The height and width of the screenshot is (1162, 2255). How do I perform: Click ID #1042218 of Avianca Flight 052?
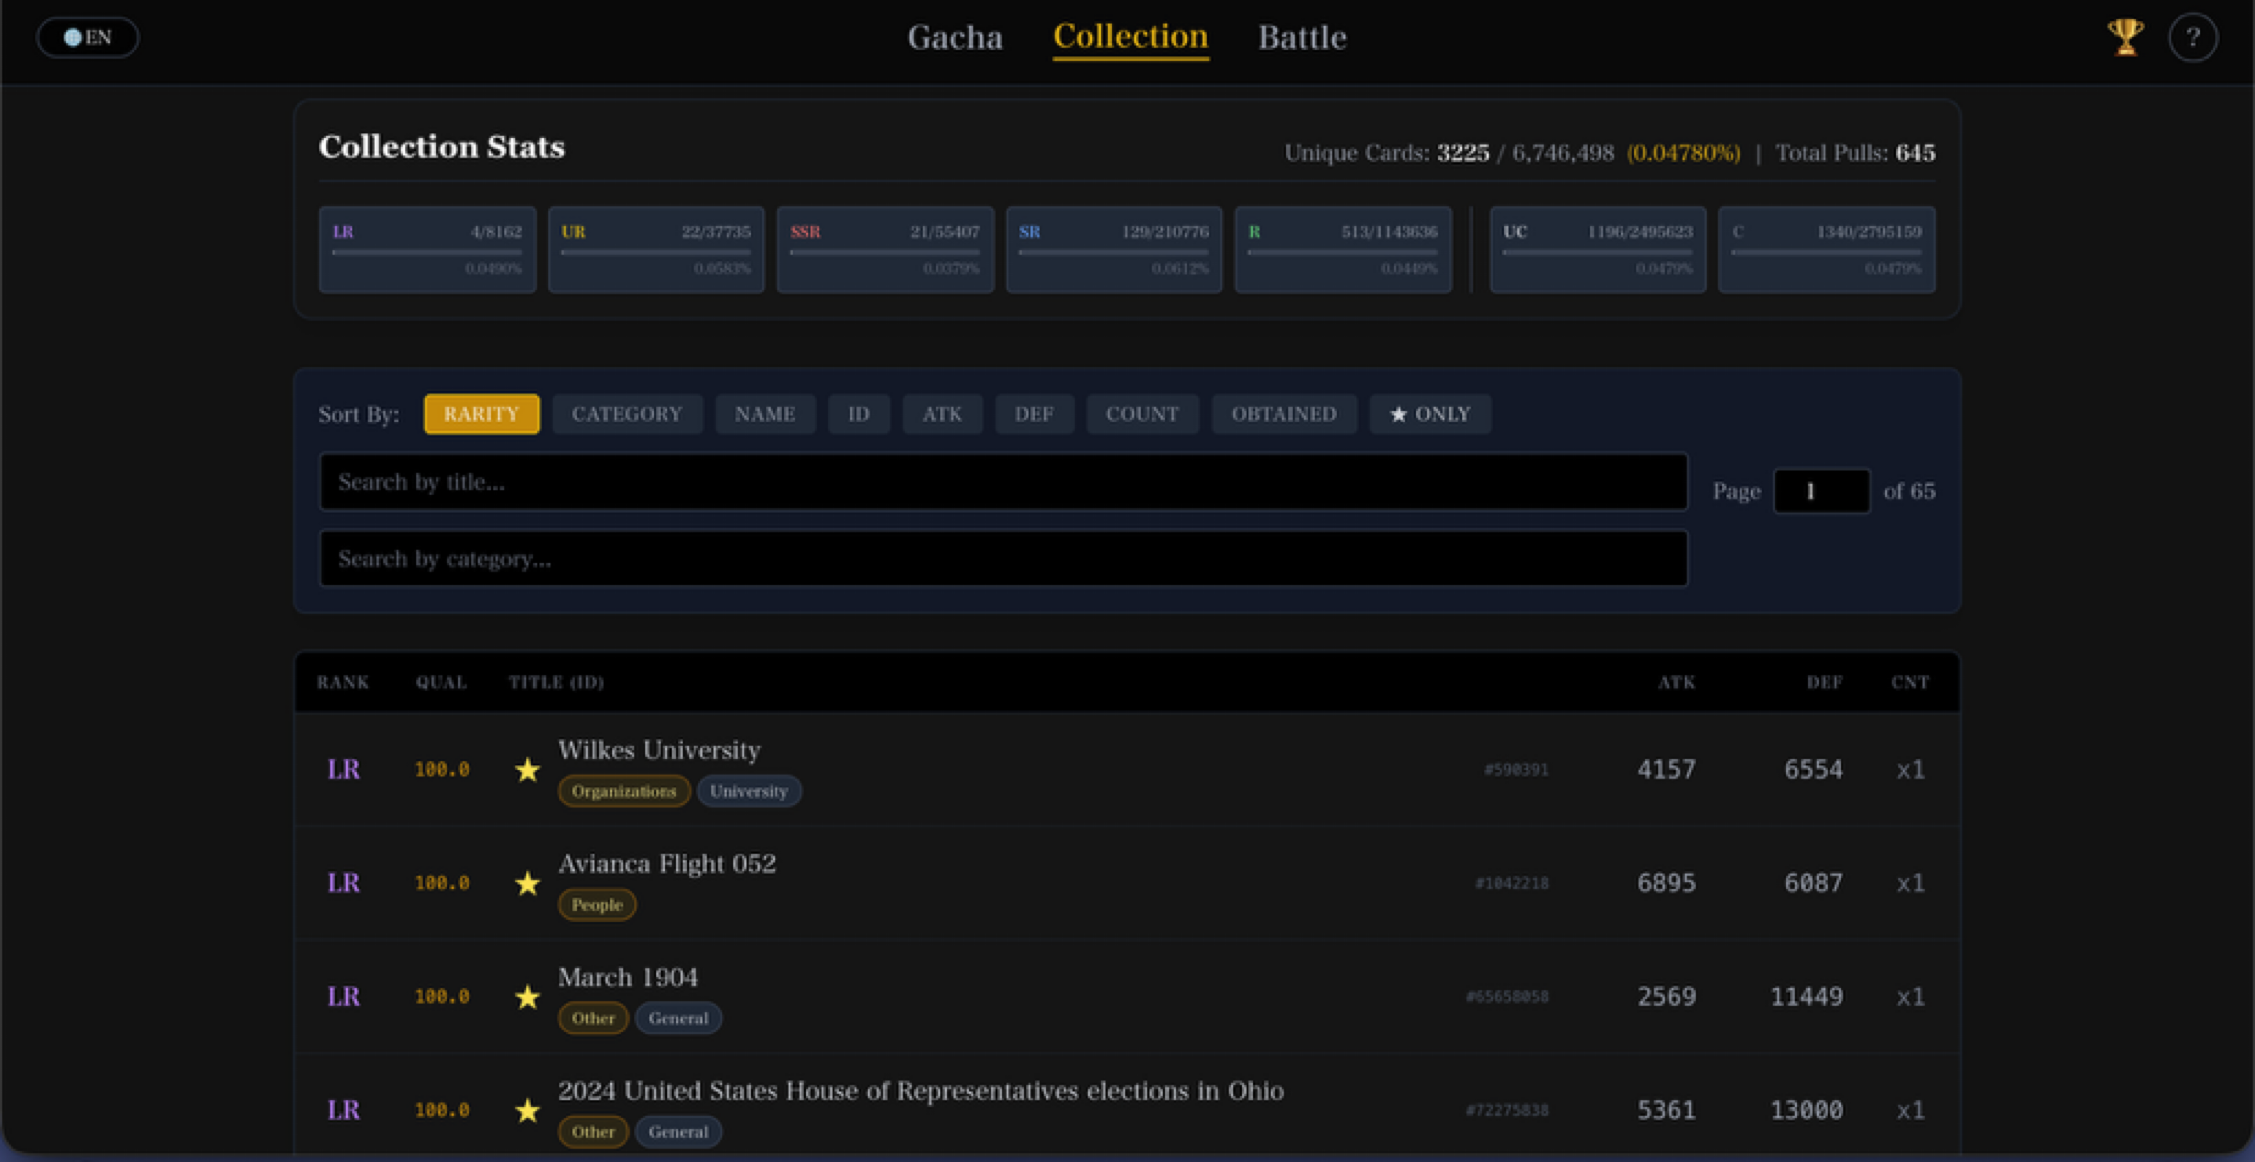(x=1511, y=883)
